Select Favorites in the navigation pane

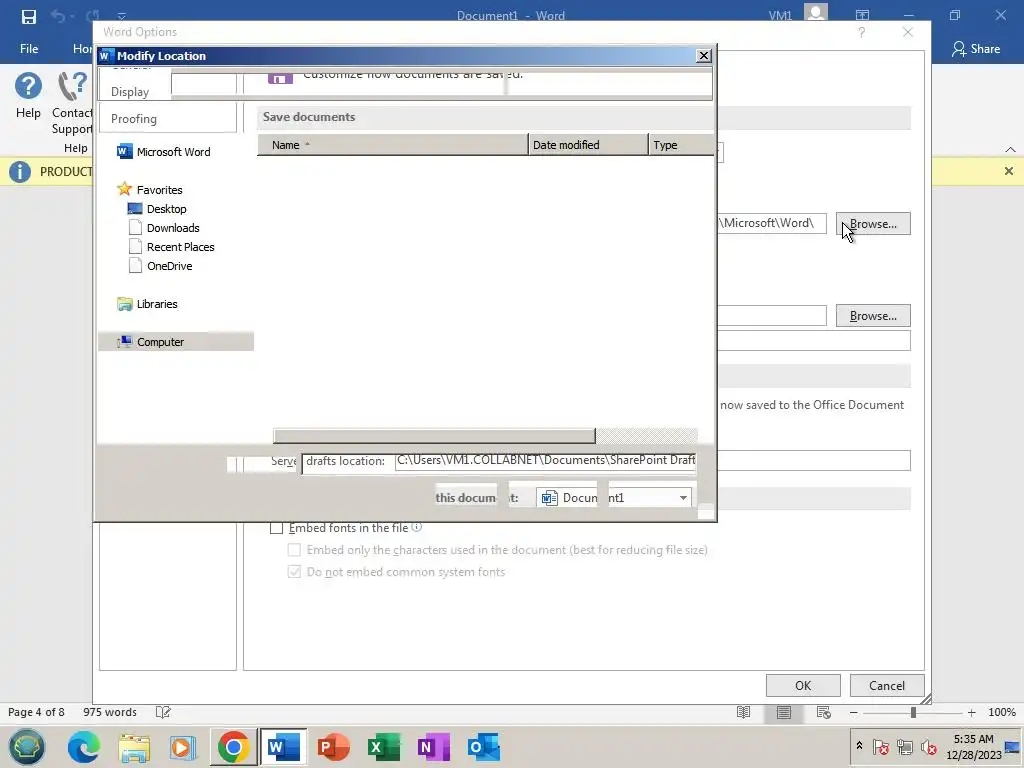pos(150,190)
